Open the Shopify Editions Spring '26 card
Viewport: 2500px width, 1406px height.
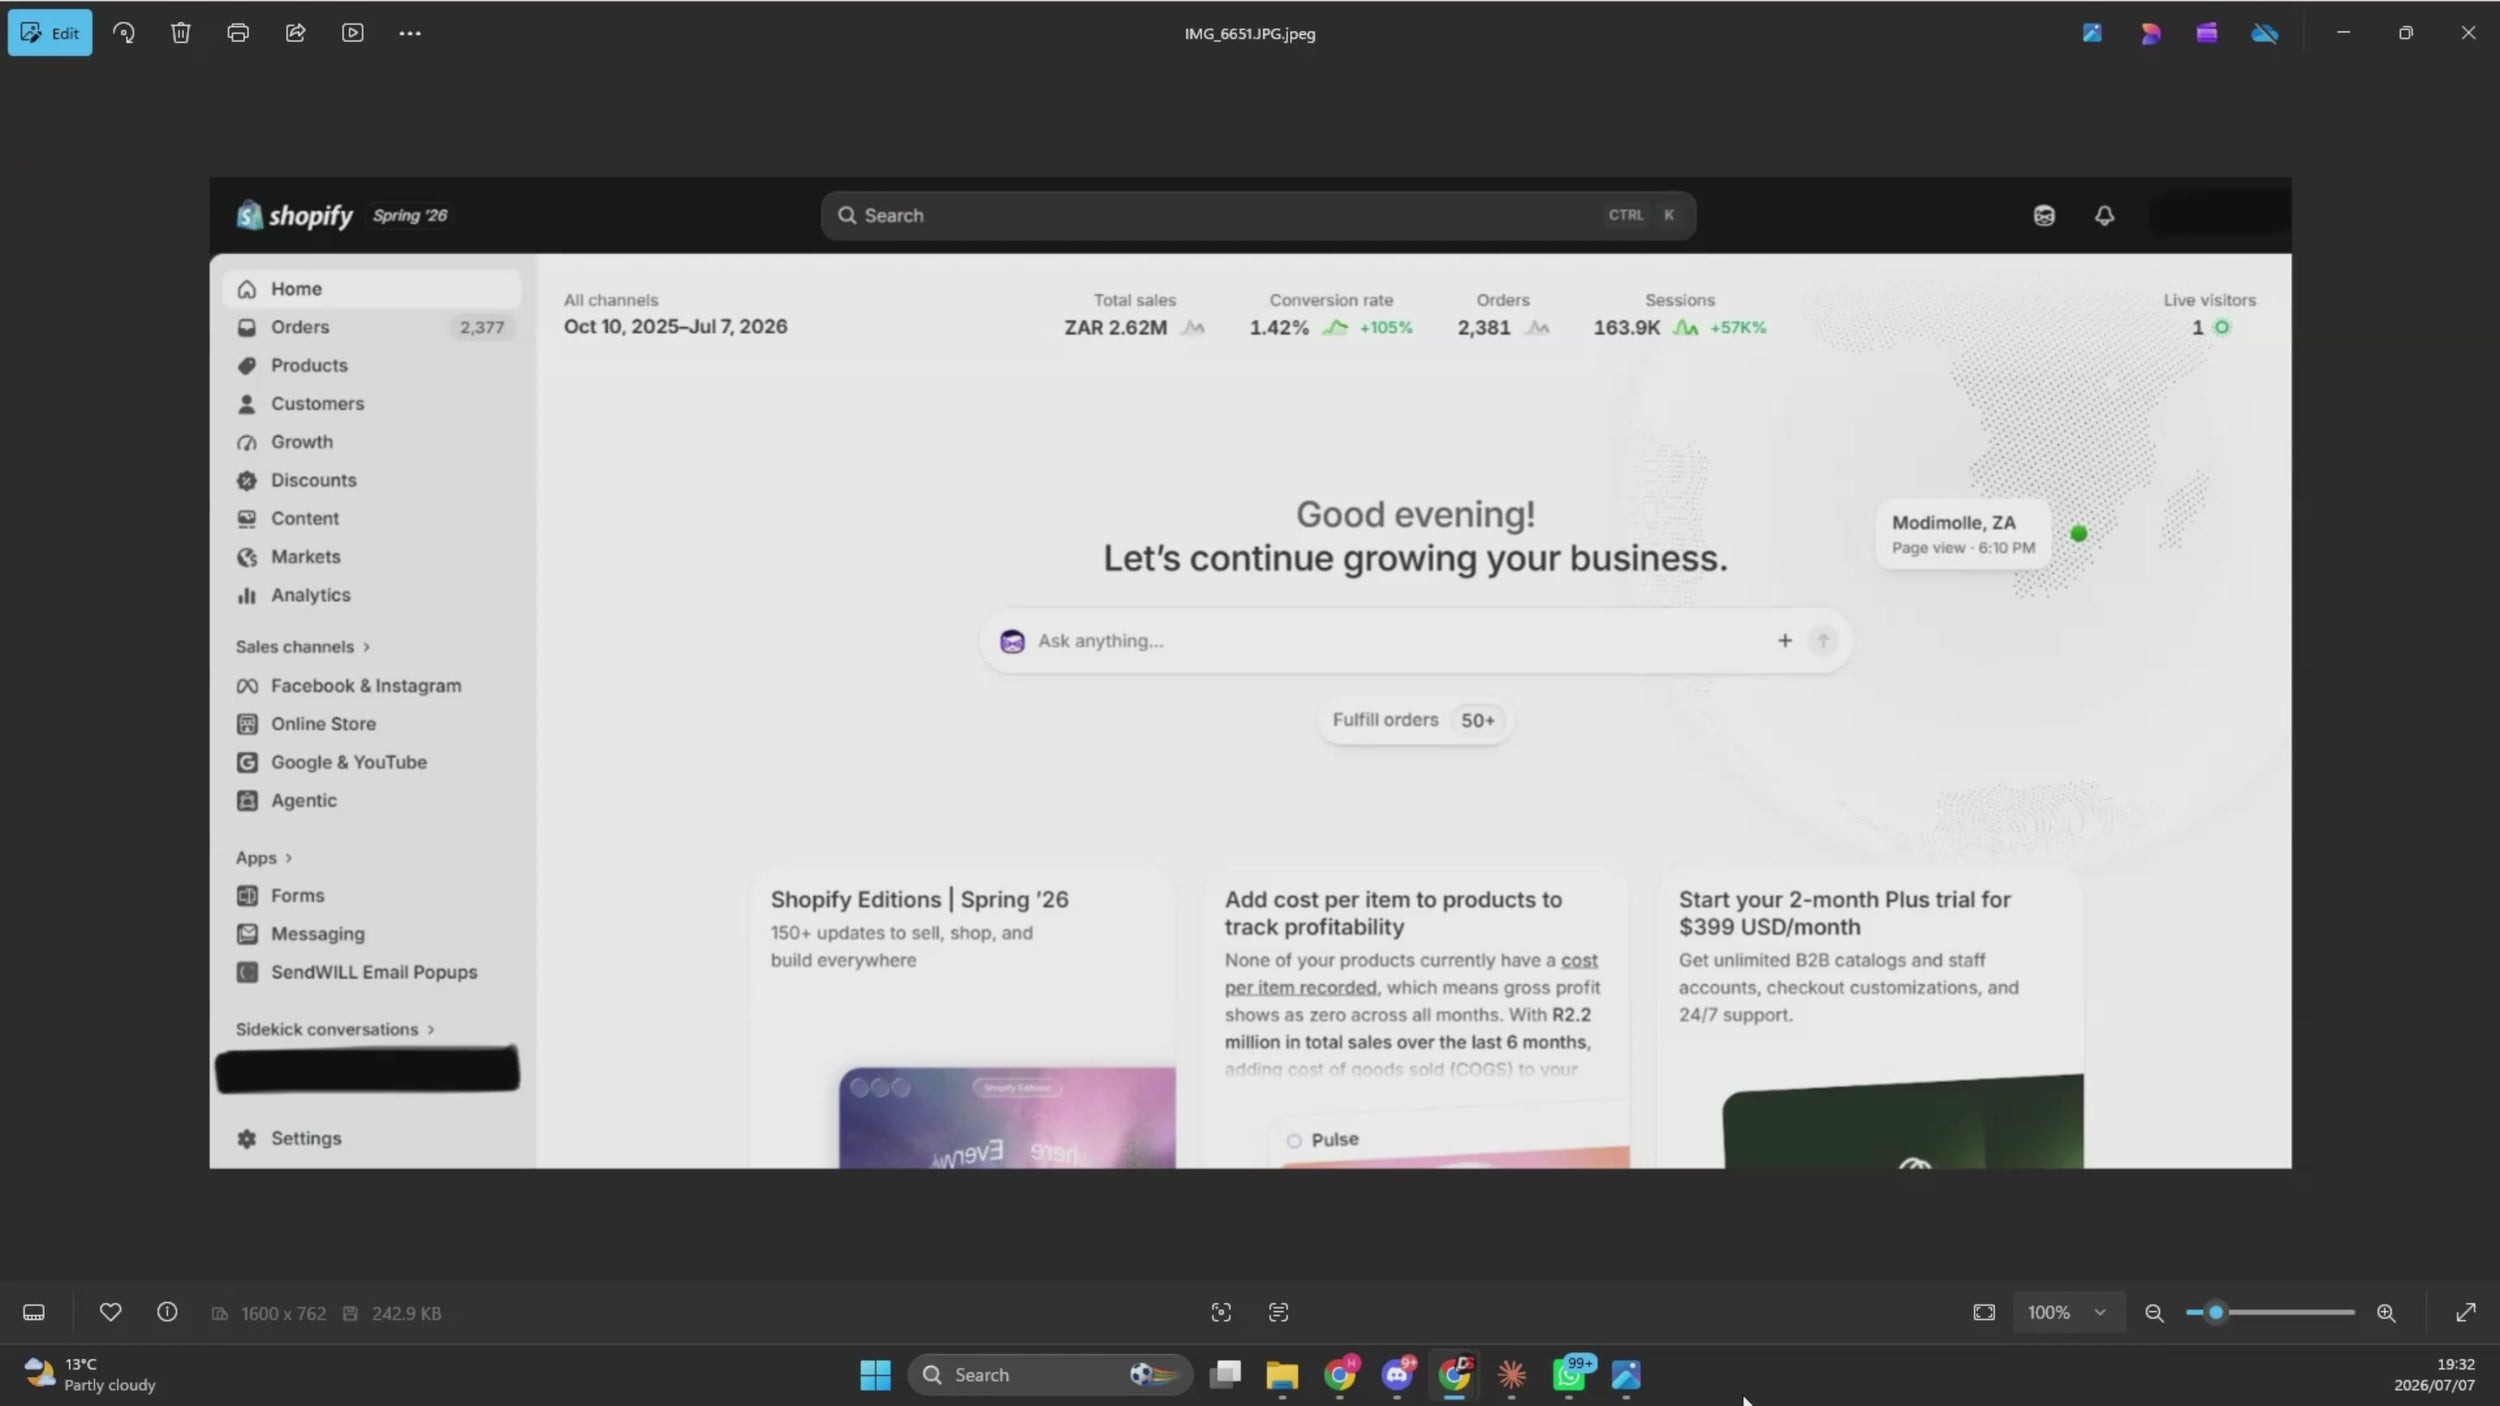[962, 1018]
